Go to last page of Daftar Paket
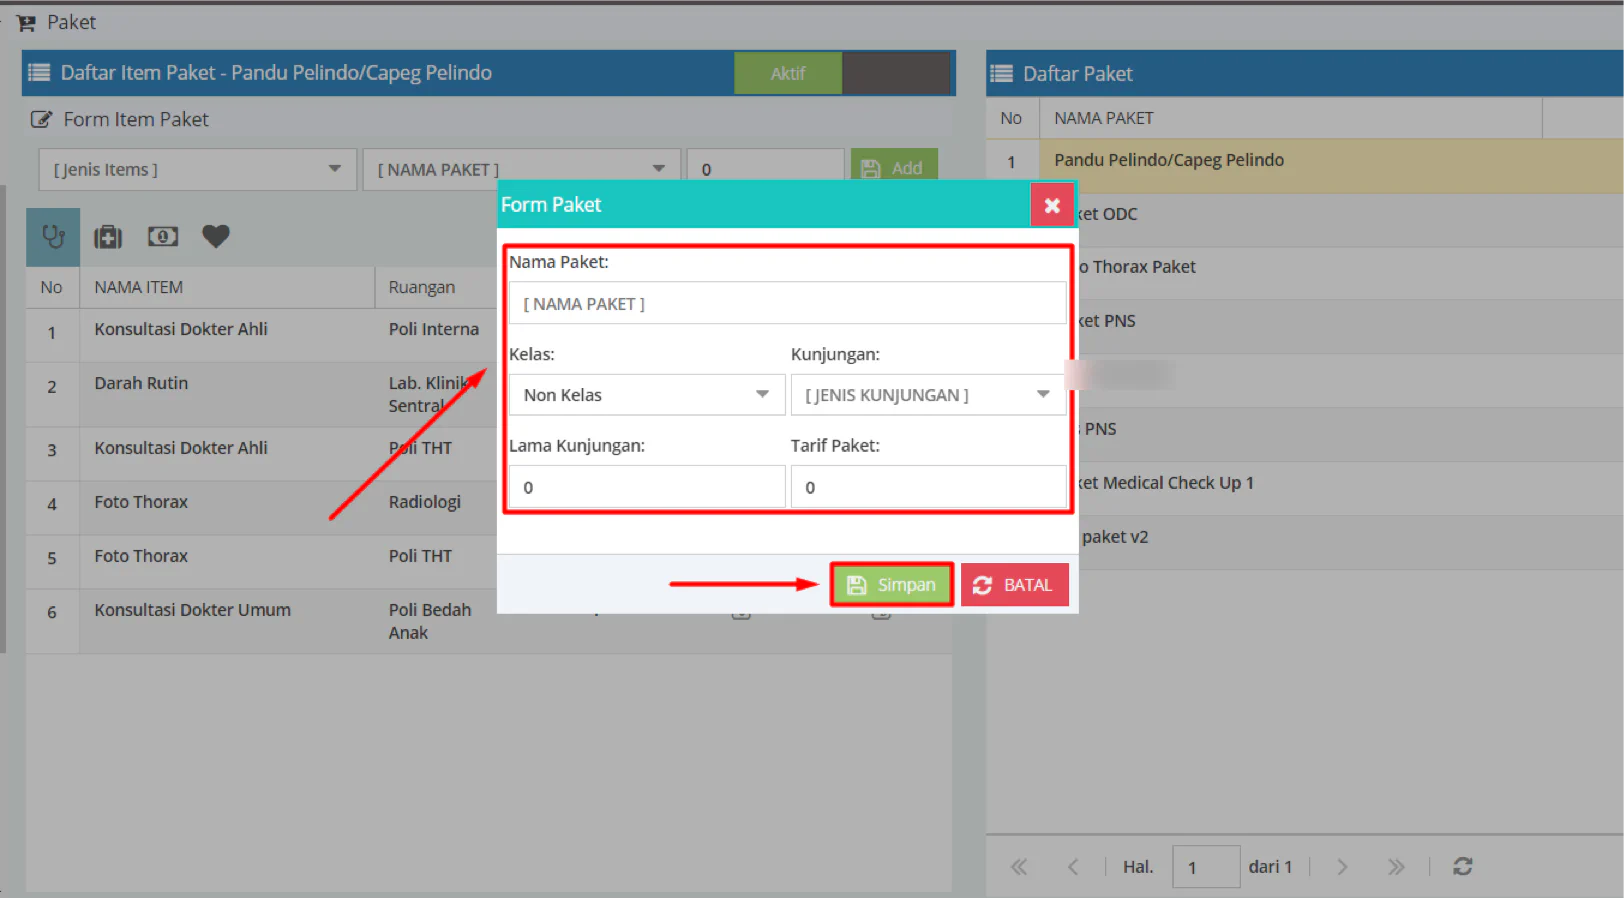Image resolution: width=1624 pixels, height=898 pixels. tap(1396, 867)
